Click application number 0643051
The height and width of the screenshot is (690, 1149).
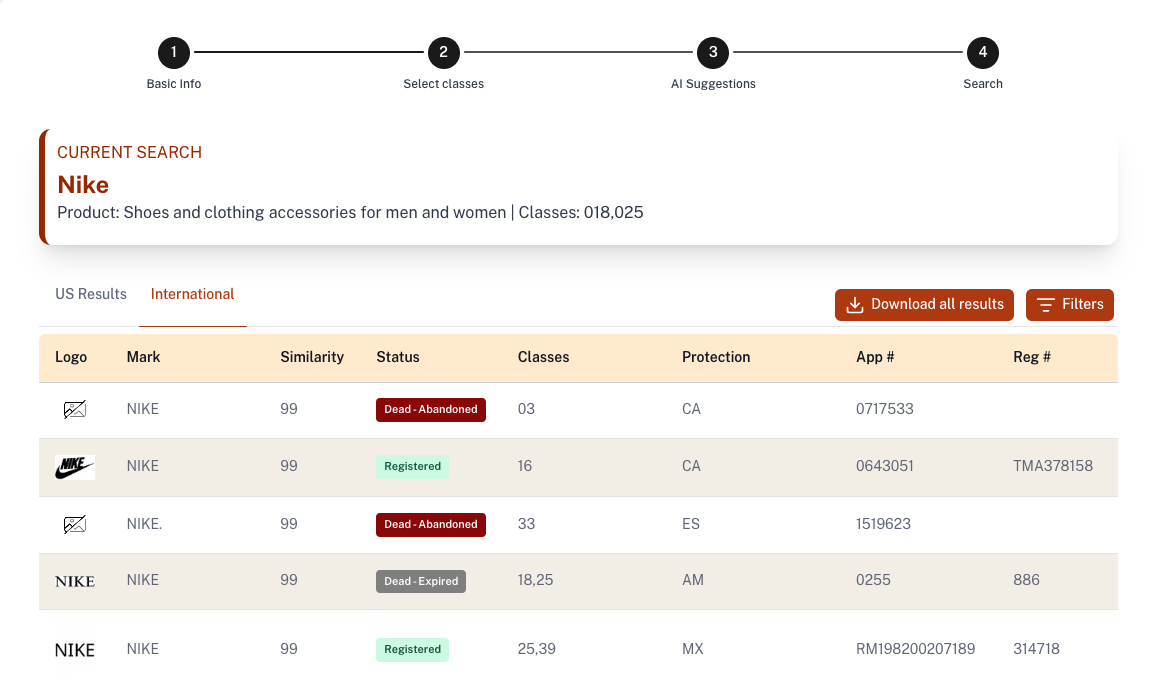[x=884, y=467]
